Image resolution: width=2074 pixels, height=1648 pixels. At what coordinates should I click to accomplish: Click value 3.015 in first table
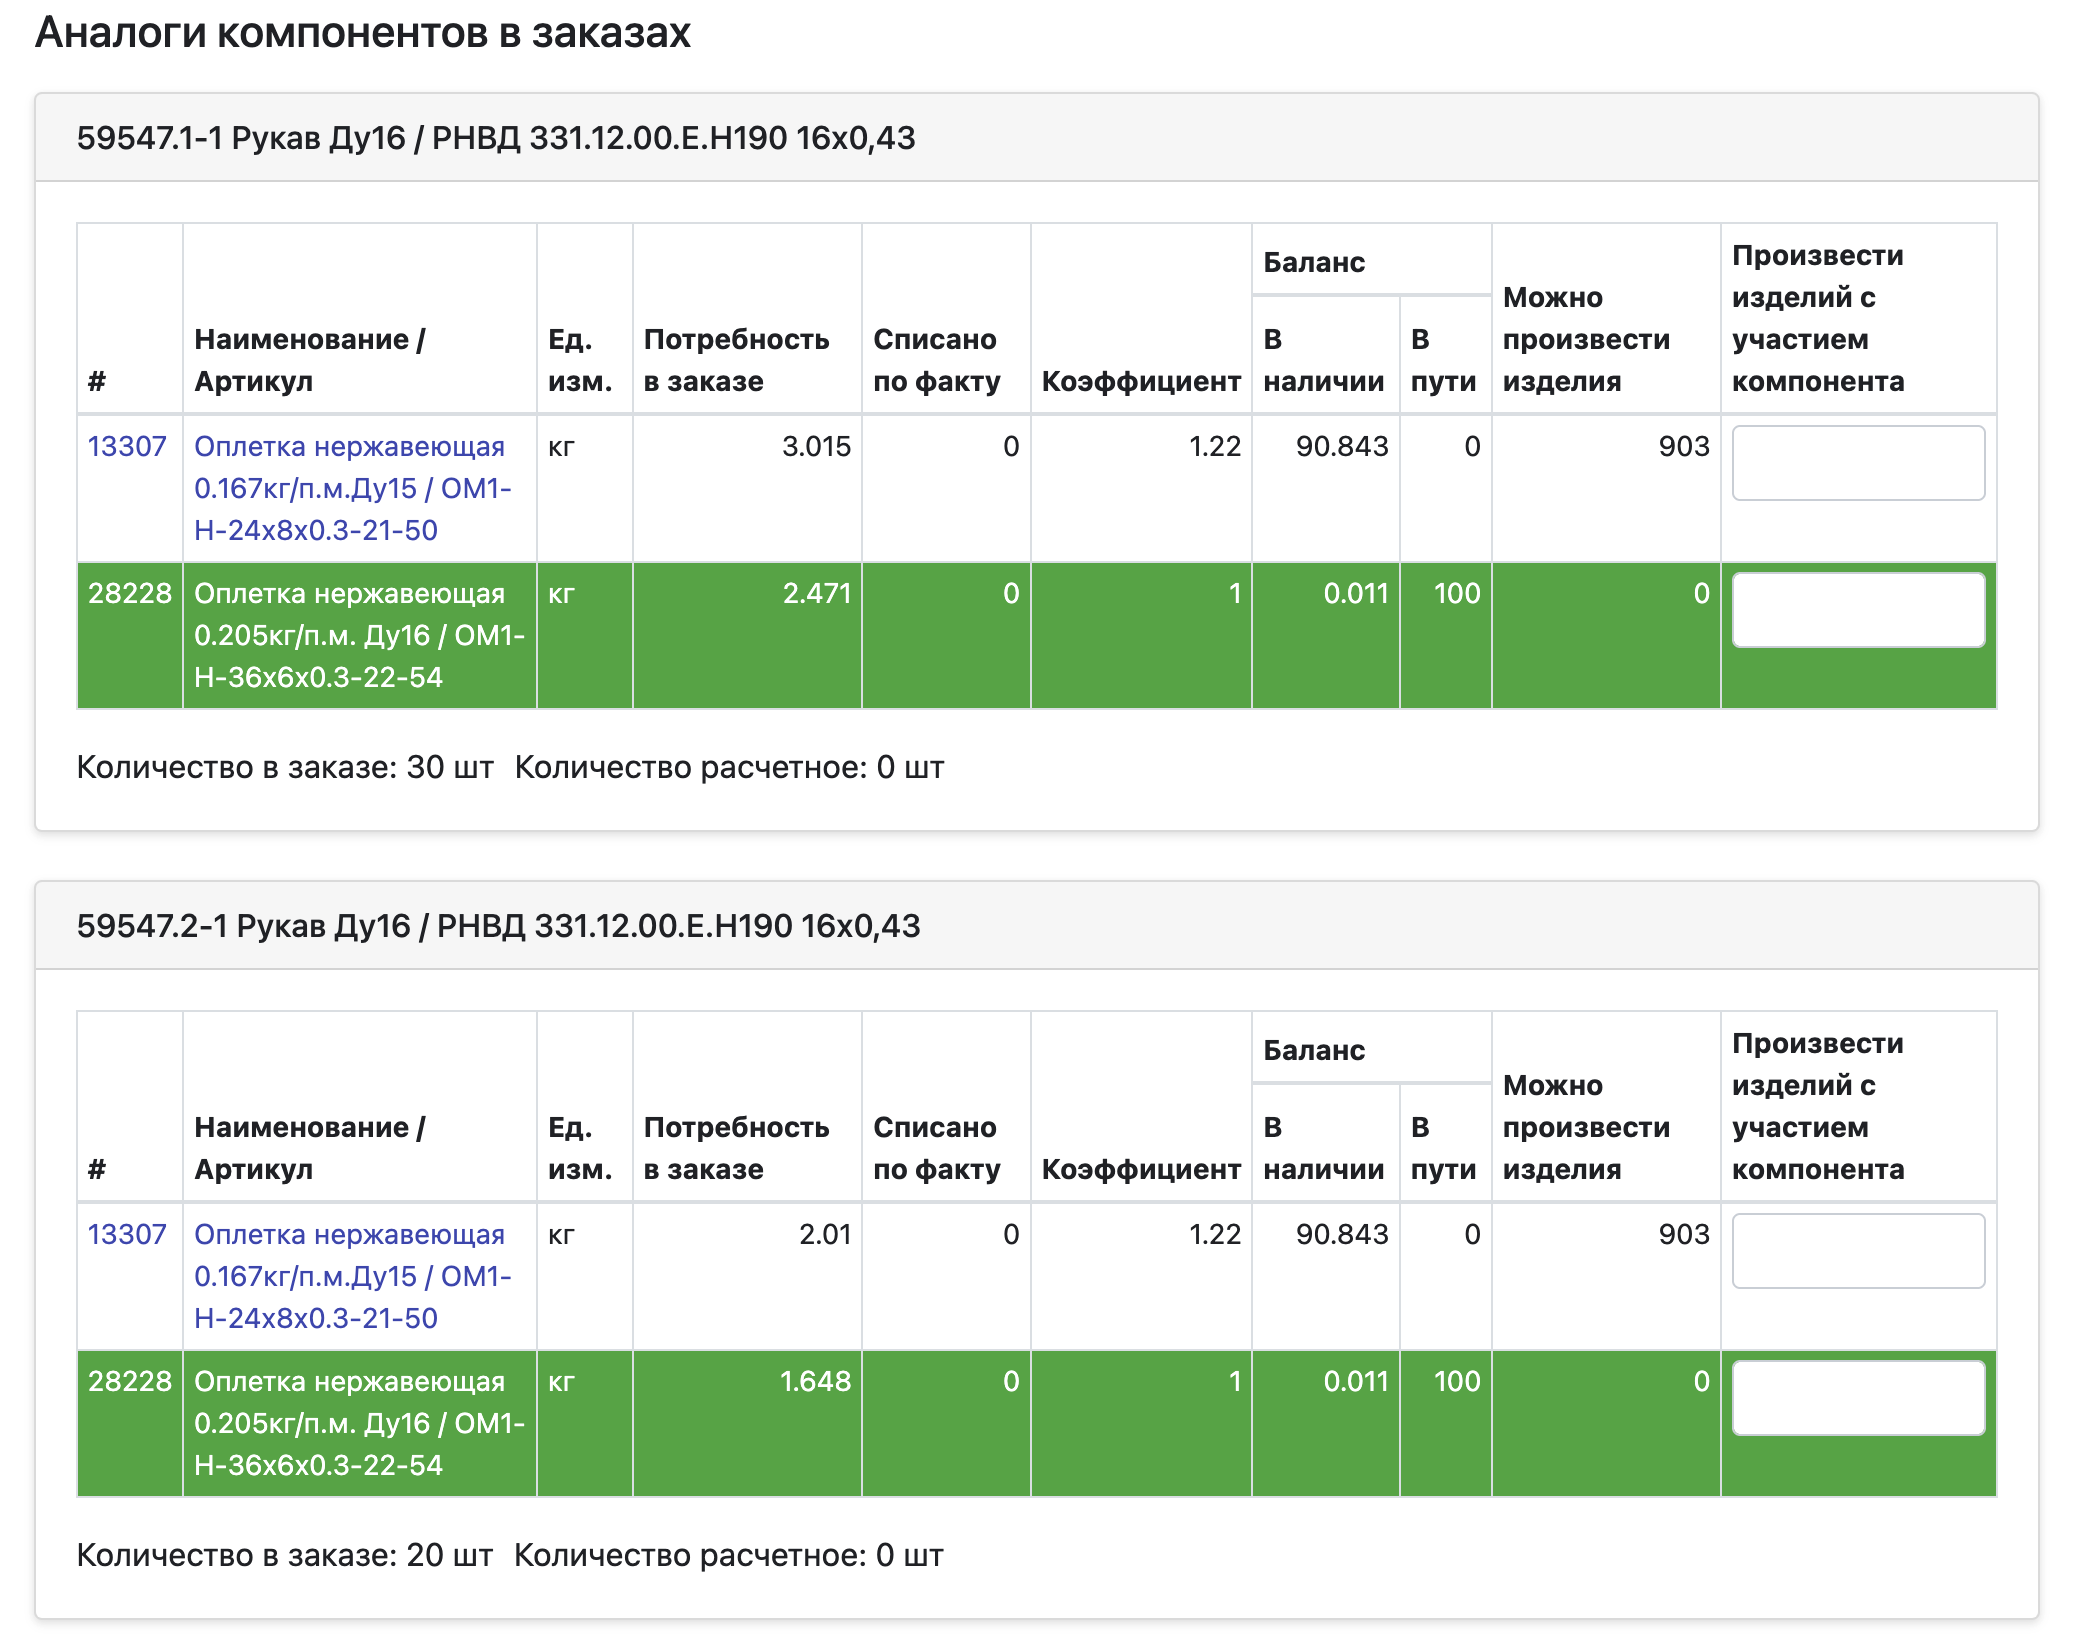coord(816,446)
